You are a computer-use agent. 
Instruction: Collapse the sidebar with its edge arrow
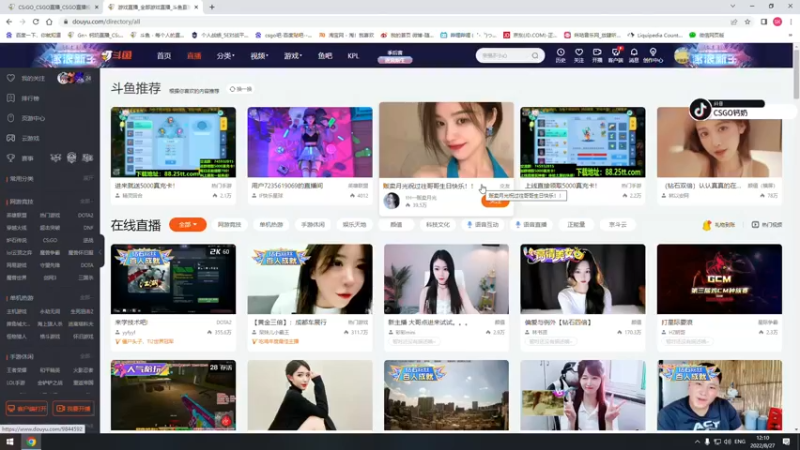pos(102,252)
